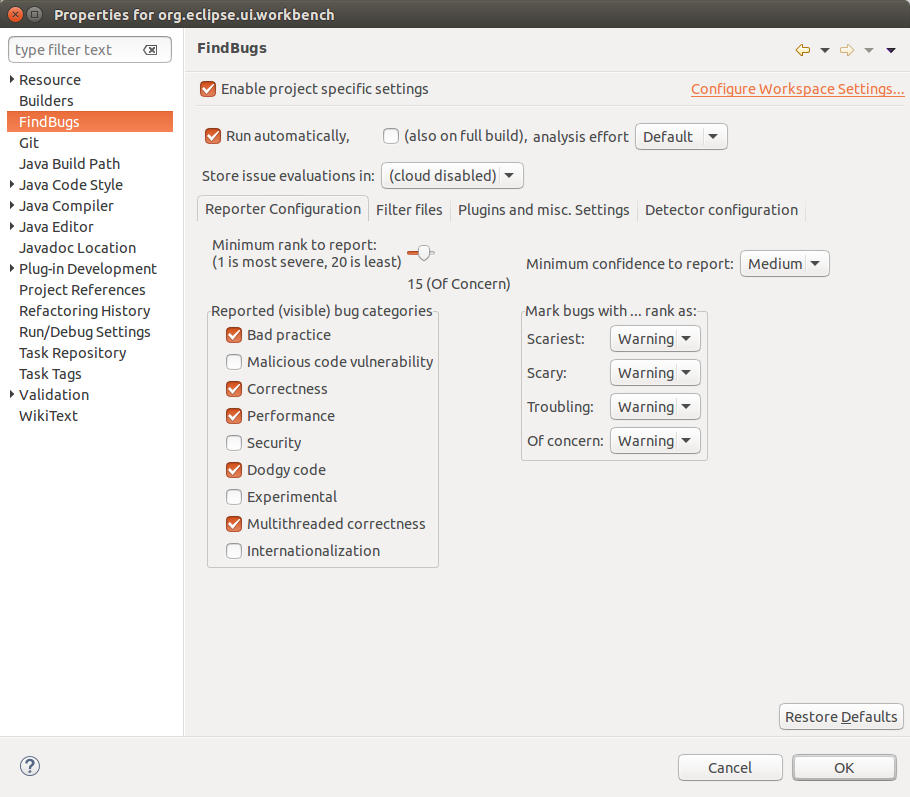Viewport: 910px width, 797px height.
Task: Select Run/Debug Settings entry
Action: [85, 332]
